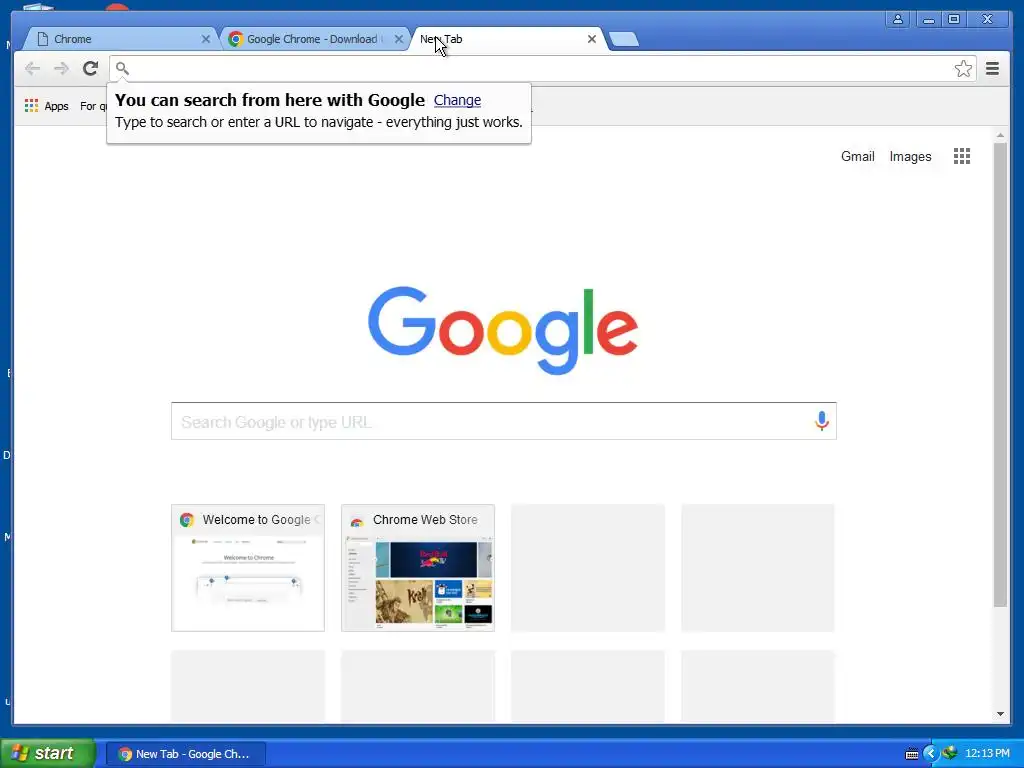The image size is (1024, 768).
Task: Click the scrollbar down arrow
Action: tap(1000, 714)
